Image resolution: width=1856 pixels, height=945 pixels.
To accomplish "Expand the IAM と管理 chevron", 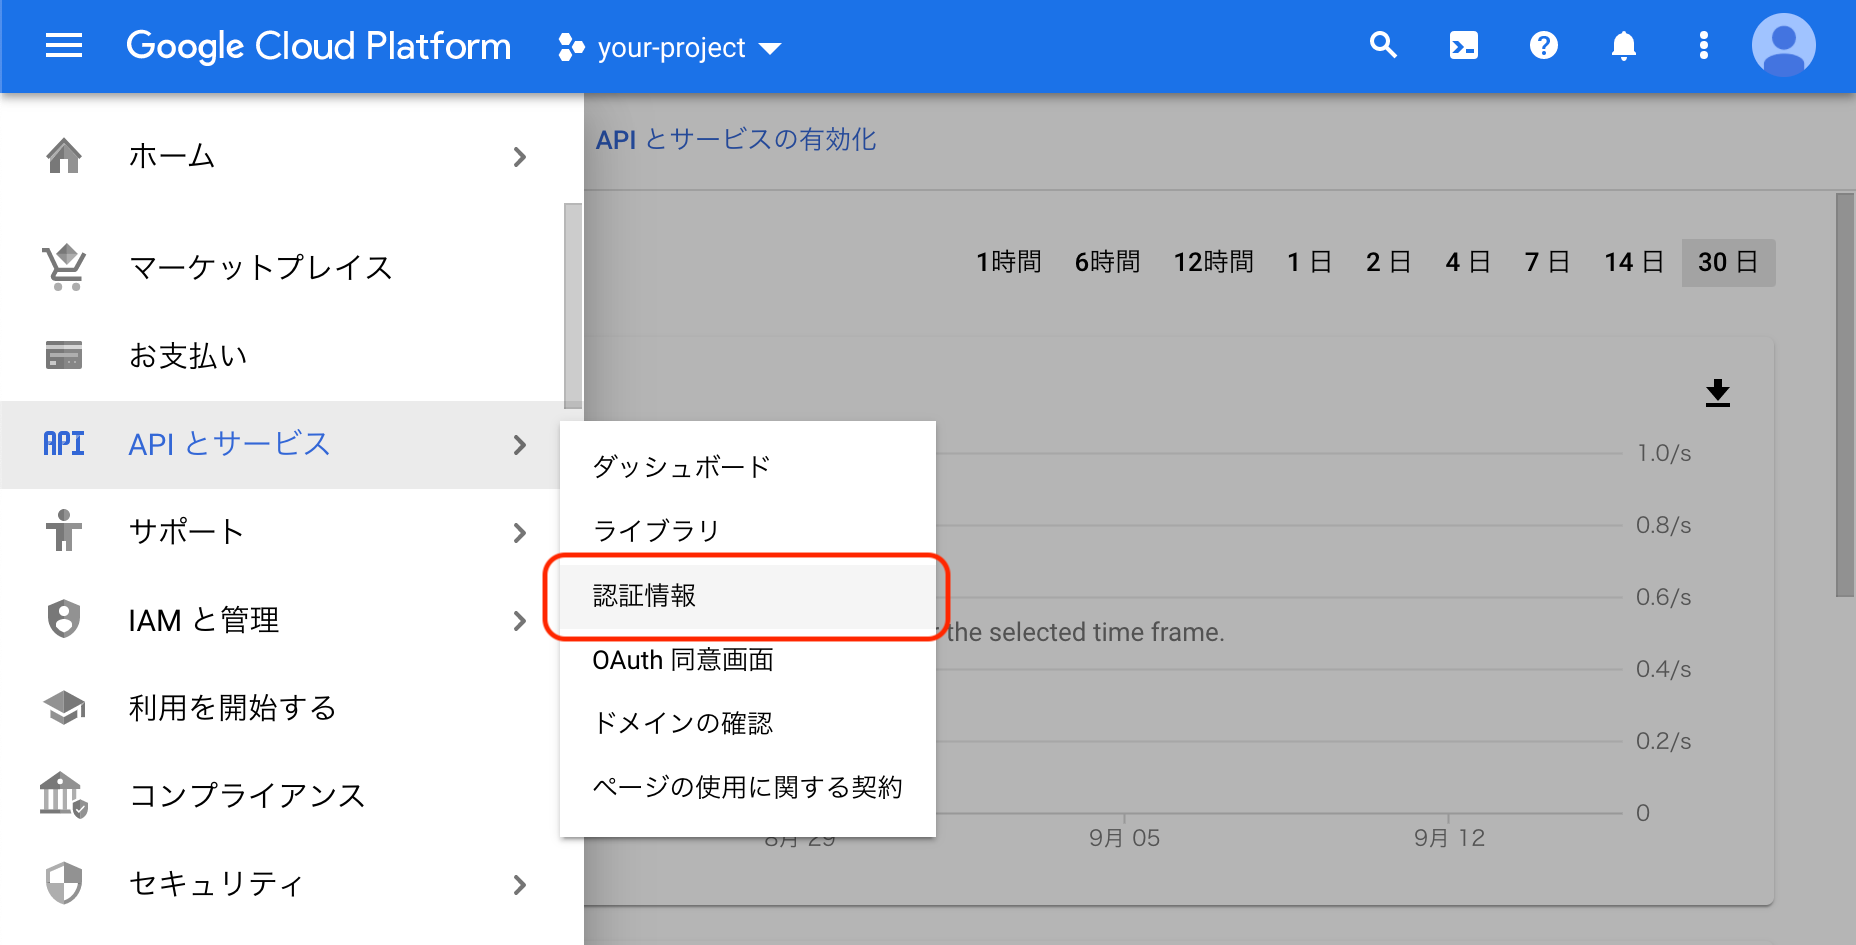I will [519, 621].
